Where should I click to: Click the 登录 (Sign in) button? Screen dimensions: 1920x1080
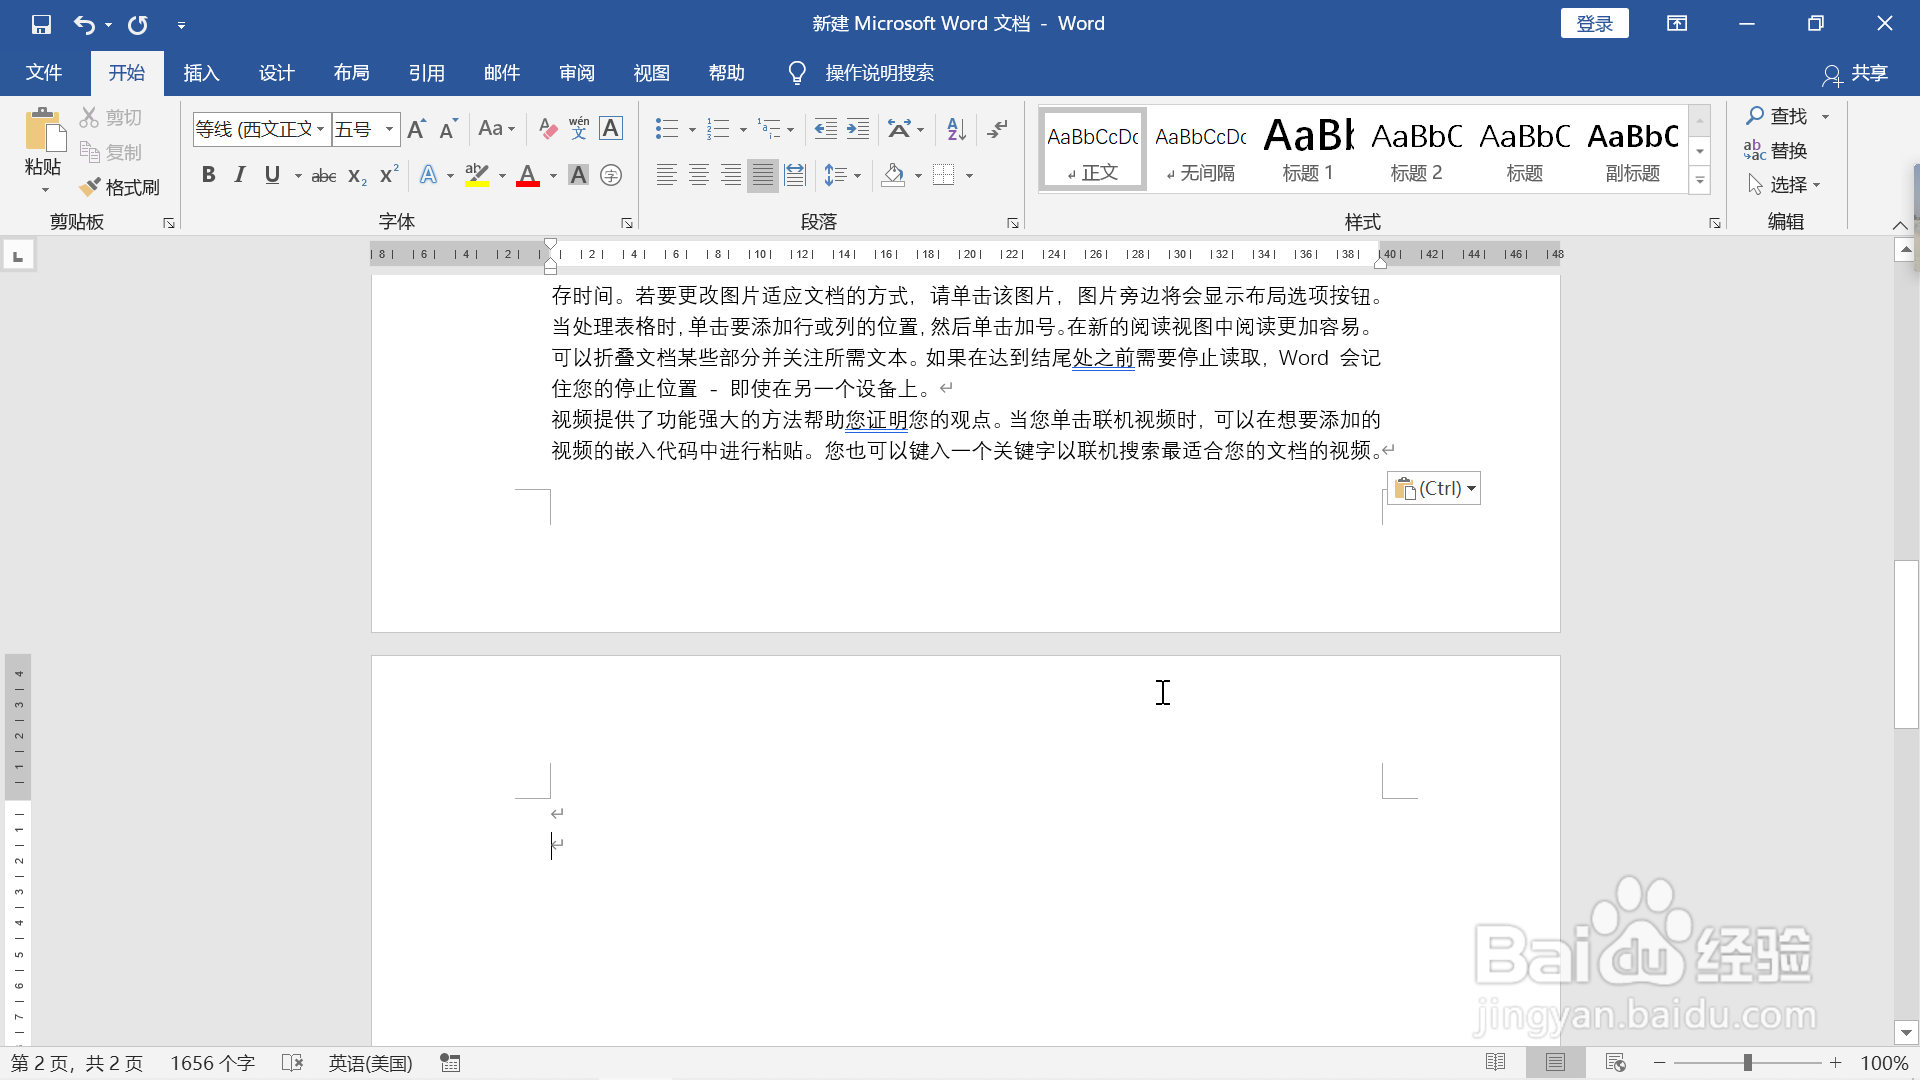pyautogui.click(x=1594, y=24)
